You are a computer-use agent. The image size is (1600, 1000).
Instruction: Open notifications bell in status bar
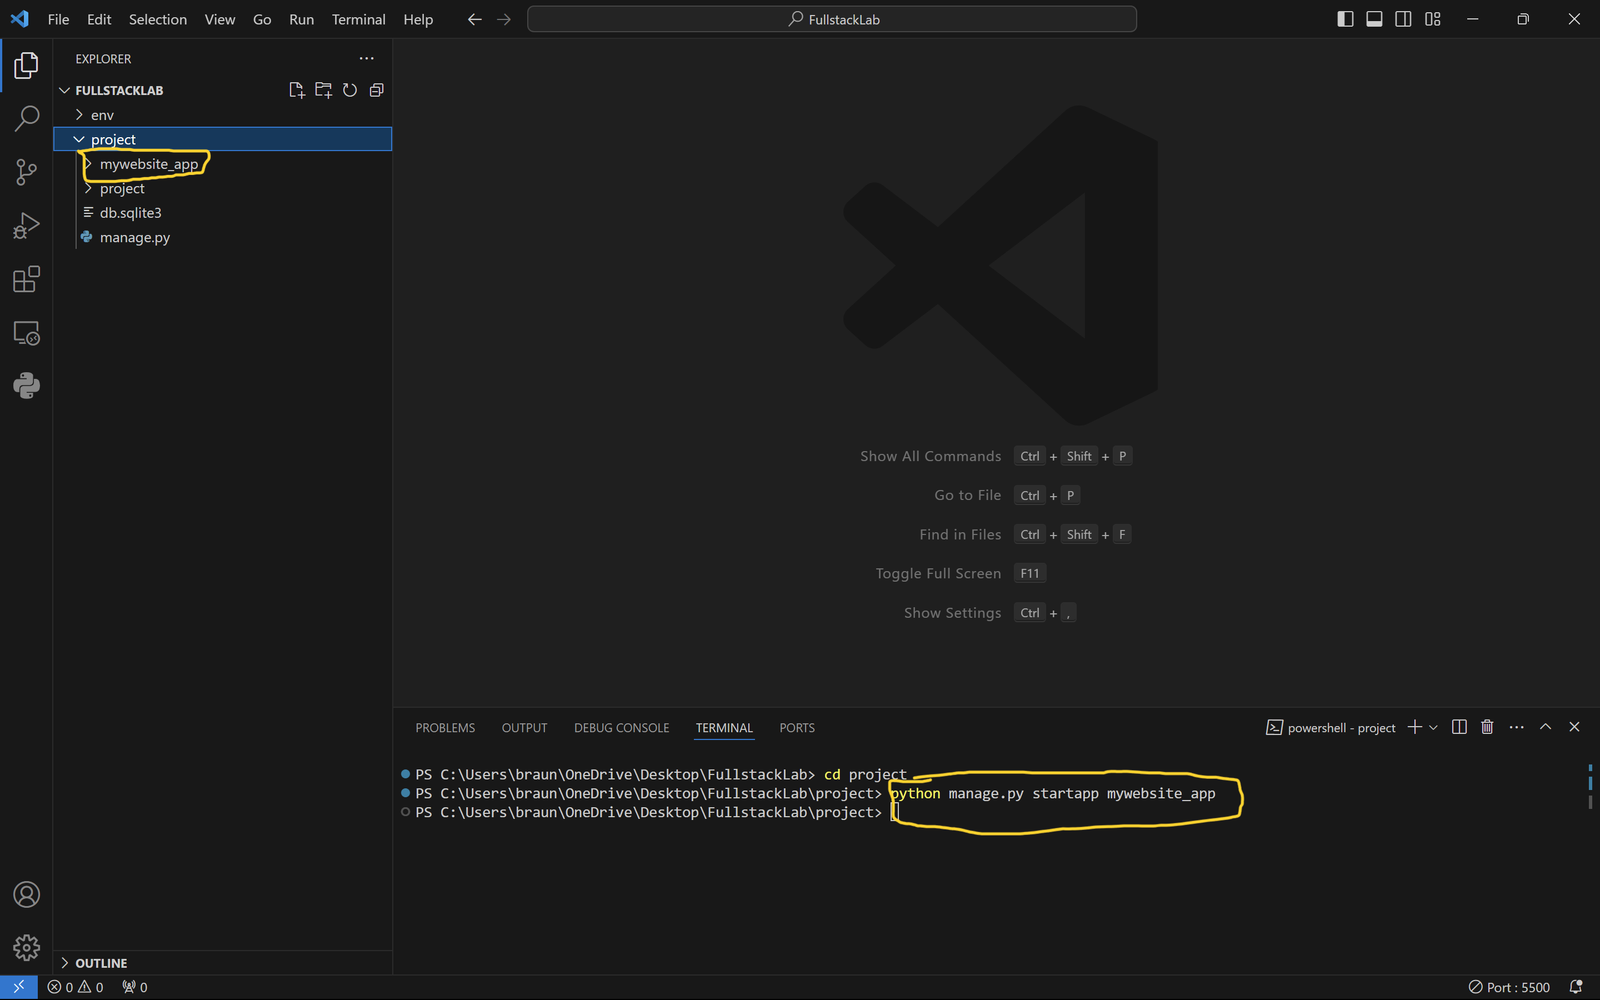pos(1576,987)
